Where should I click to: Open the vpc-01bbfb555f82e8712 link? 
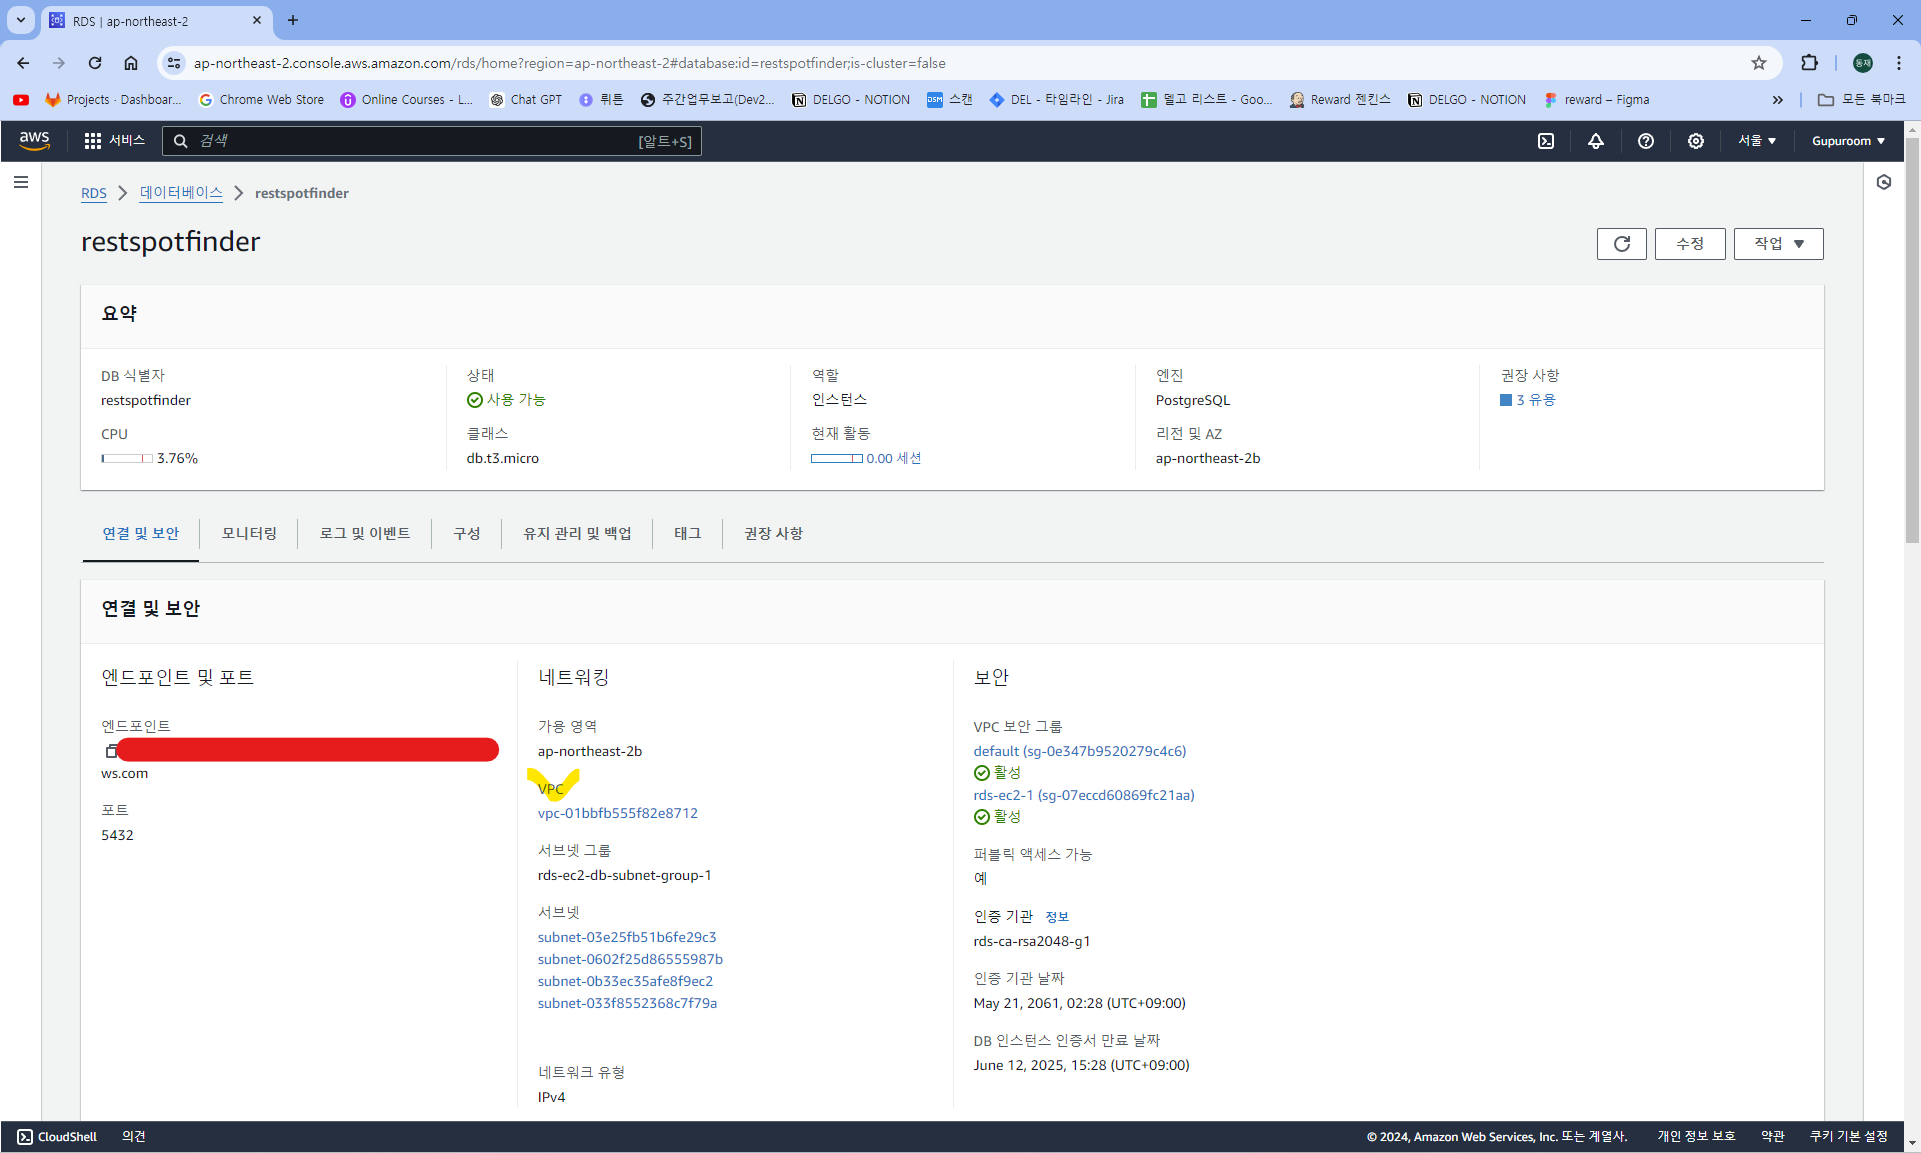pyautogui.click(x=617, y=813)
